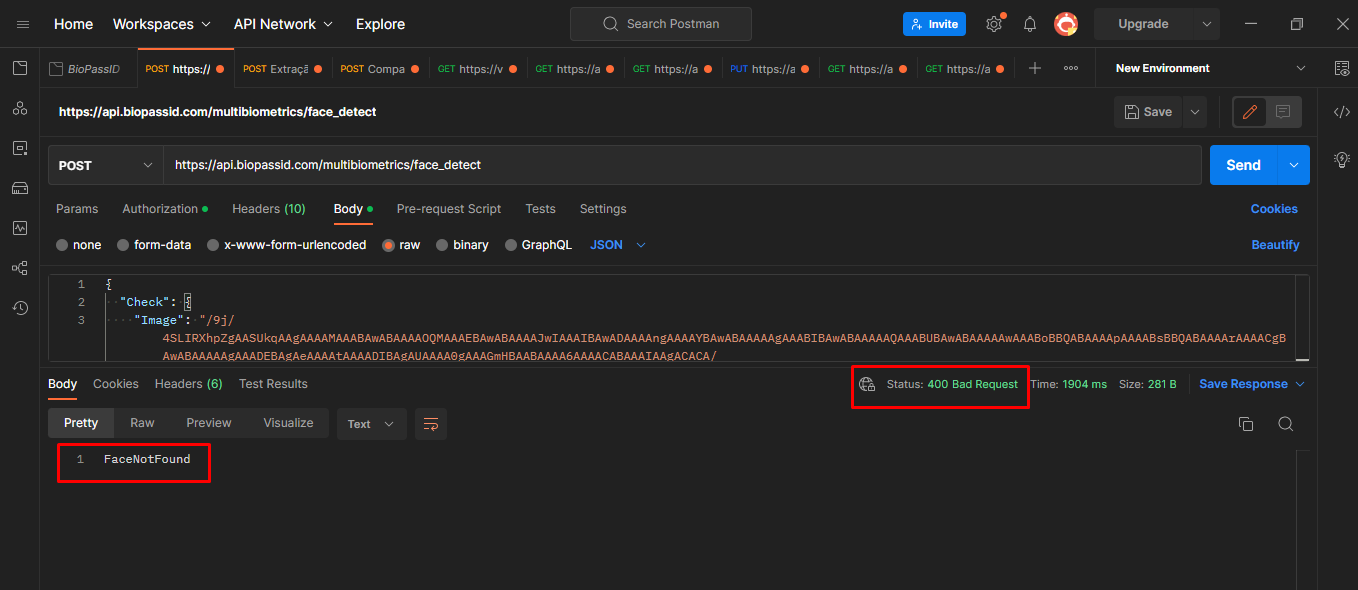
Task: Open the settings gear
Action: (993, 24)
